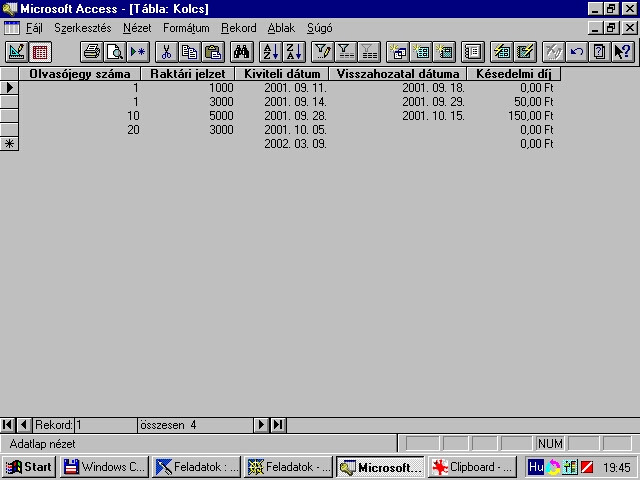Click the Olvasójegy cell with 20

(80, 130)
